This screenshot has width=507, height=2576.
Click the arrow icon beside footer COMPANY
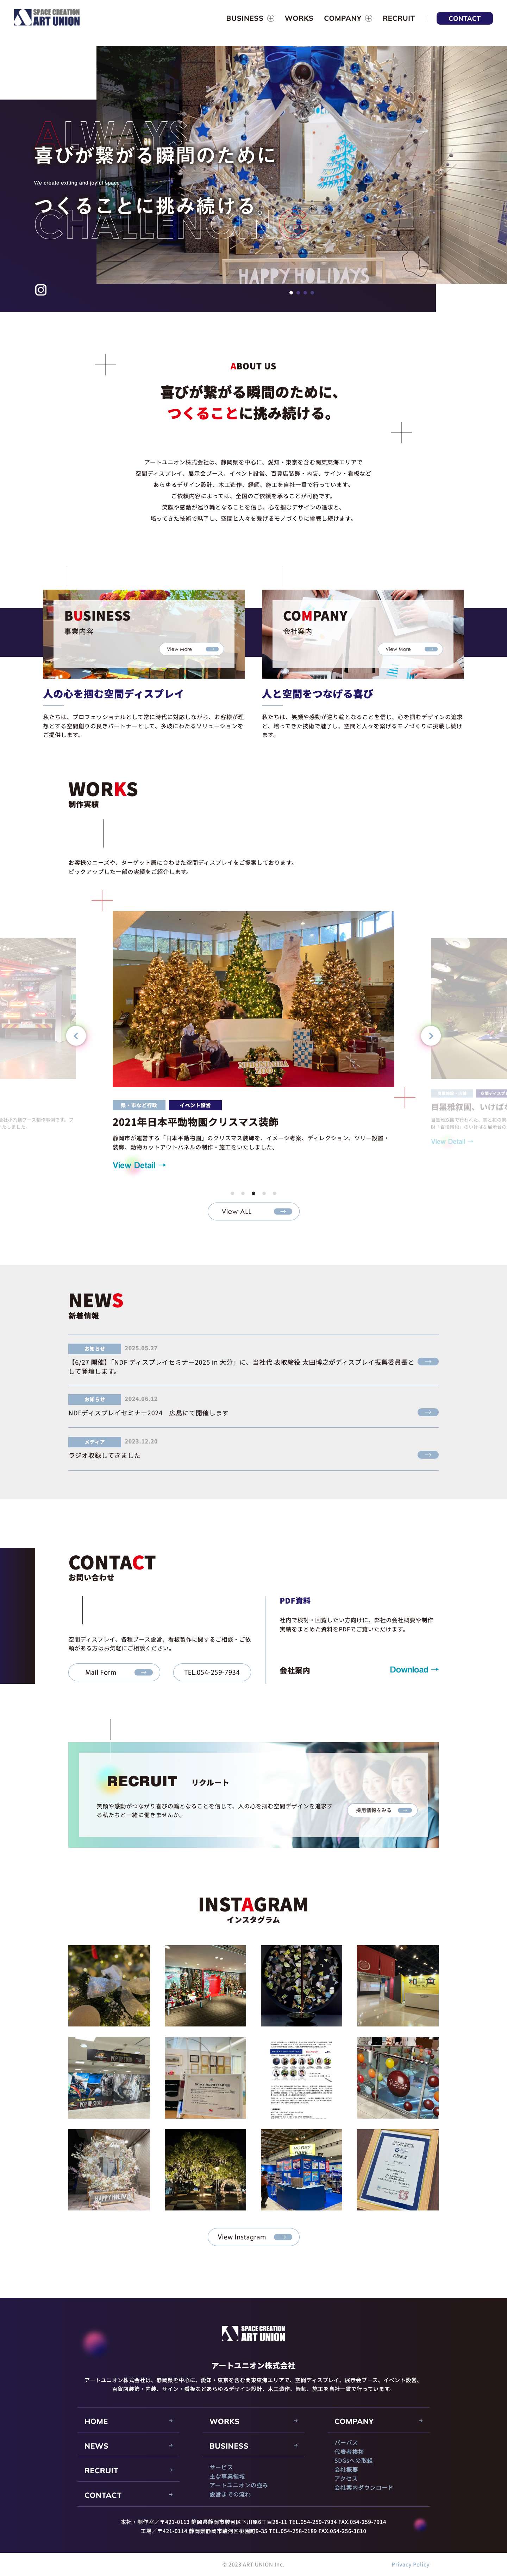tap(421, 2421)
